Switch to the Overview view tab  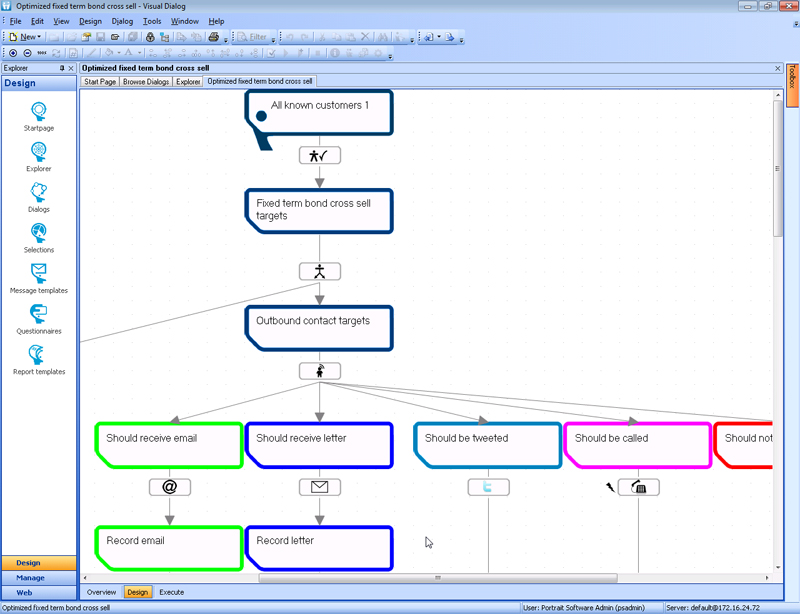[x=102, y=592]
